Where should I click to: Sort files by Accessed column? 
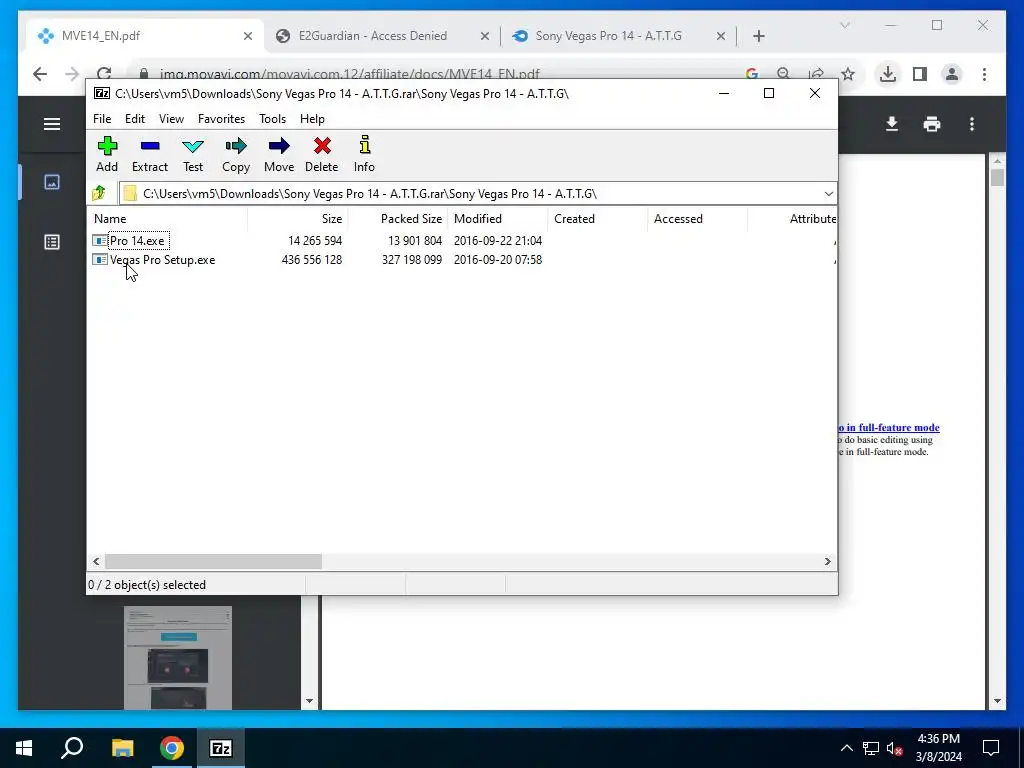click(697, 219)
